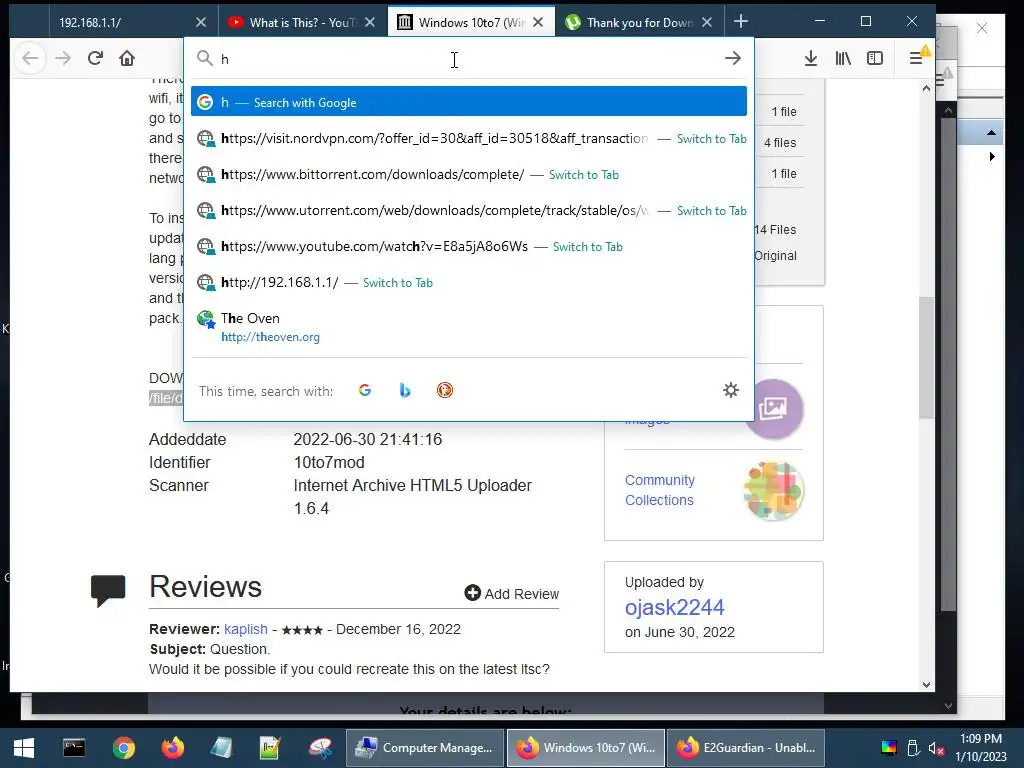Click the Go arrow in the address bar
The height and width of the screenshot is (768, 1024).
(733, 58)
